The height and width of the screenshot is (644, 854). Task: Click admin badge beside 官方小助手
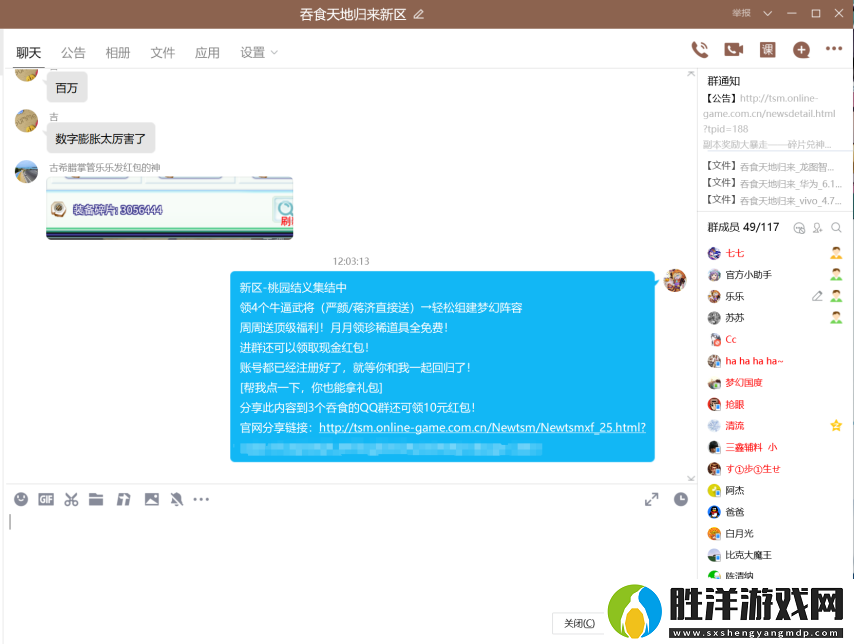click(836, 275)
